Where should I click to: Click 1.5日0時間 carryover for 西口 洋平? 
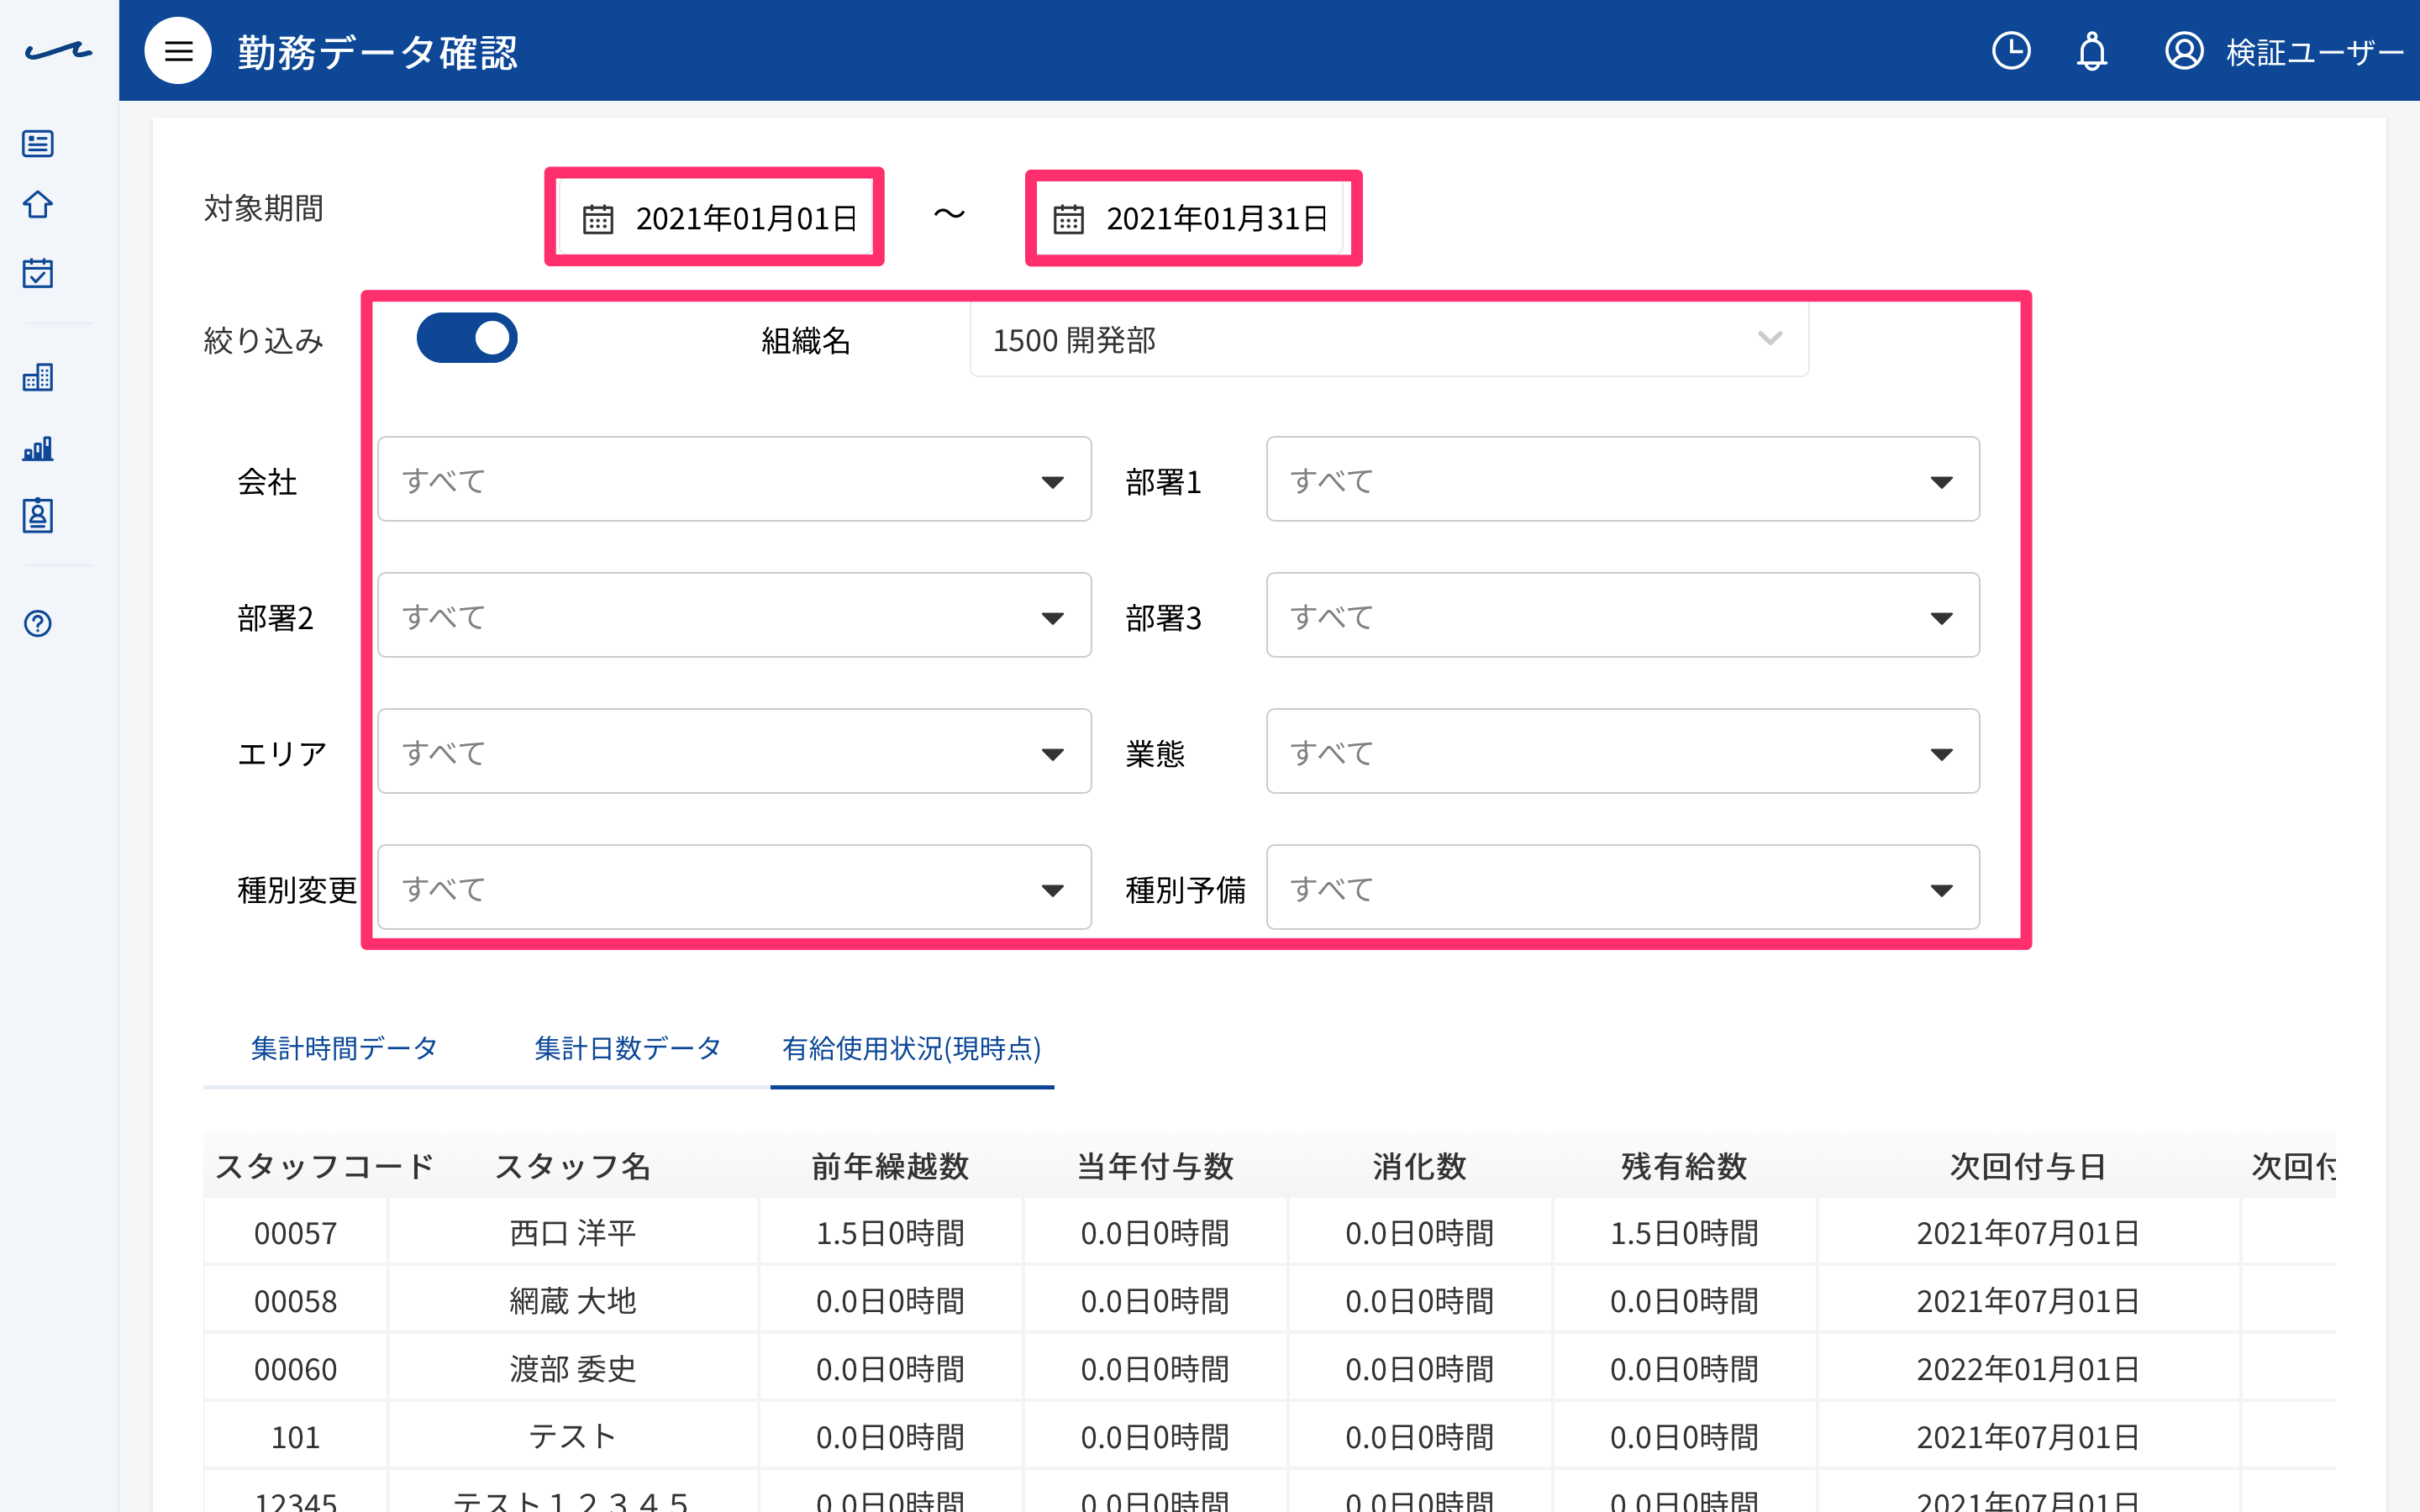tap(890, 1233)
